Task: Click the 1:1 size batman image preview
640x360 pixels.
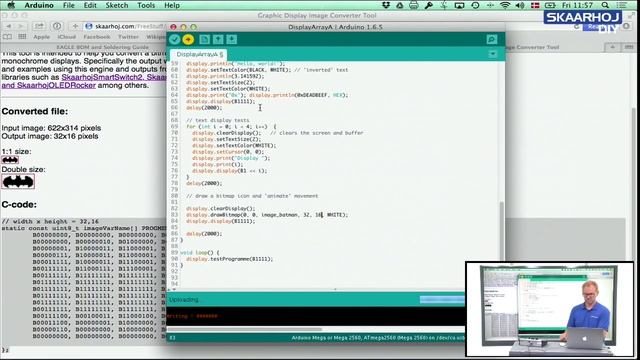Action: 10,160
